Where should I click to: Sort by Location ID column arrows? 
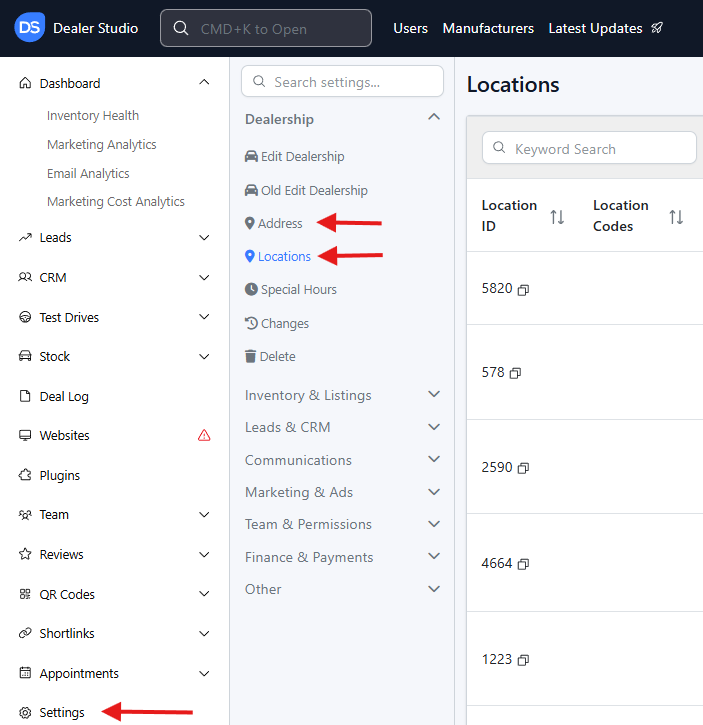tap(557, 216)
